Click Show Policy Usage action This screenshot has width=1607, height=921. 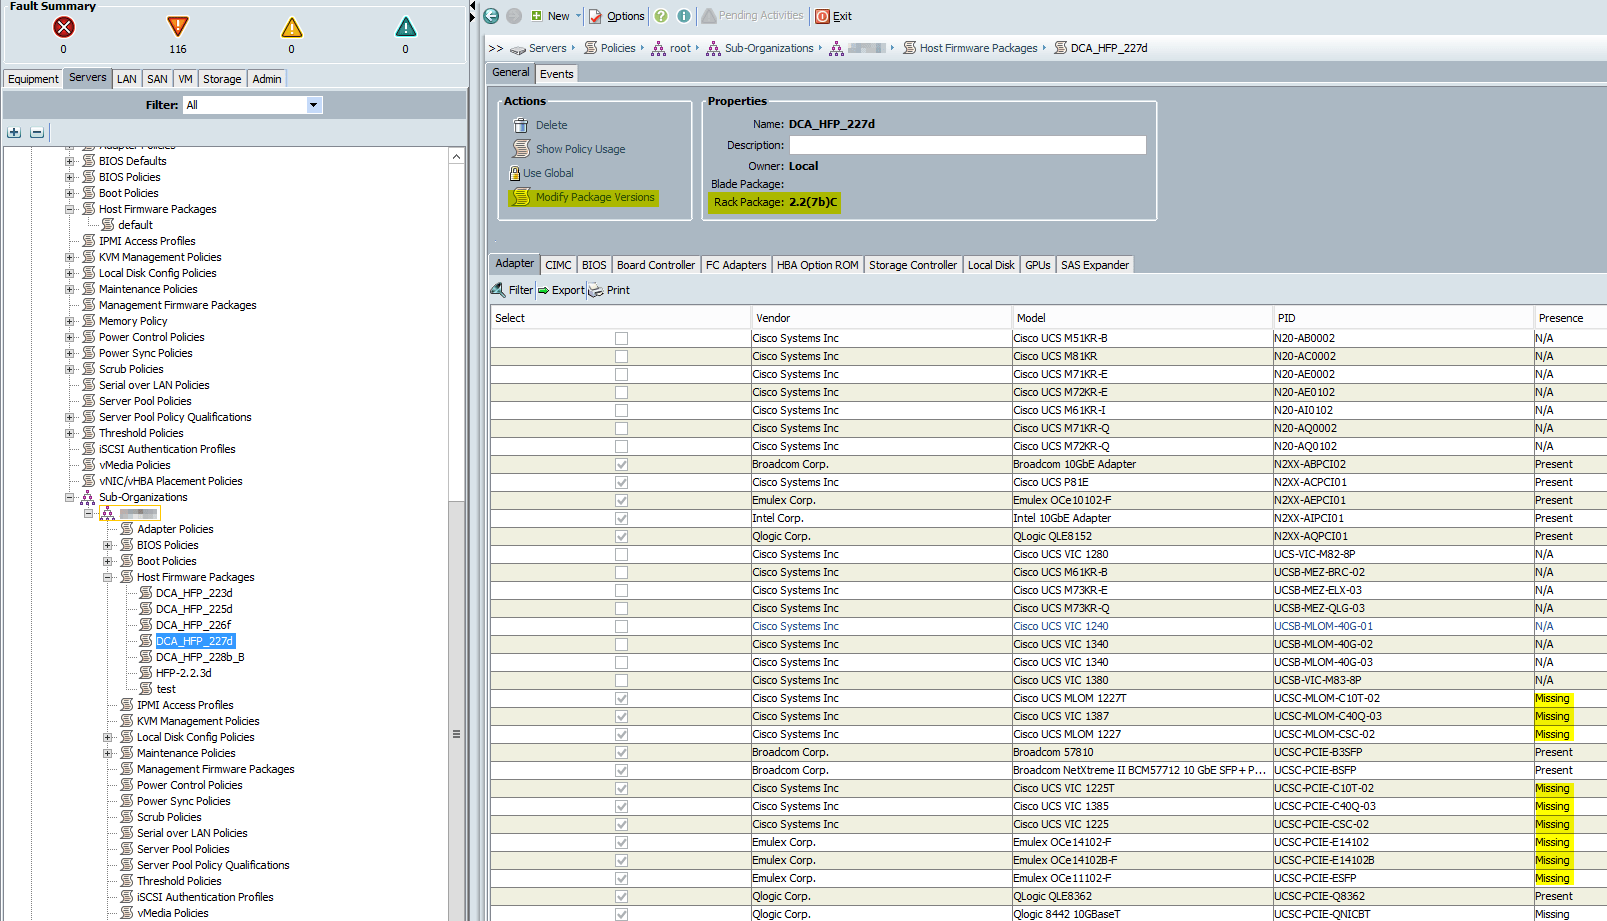coord(580,149)
